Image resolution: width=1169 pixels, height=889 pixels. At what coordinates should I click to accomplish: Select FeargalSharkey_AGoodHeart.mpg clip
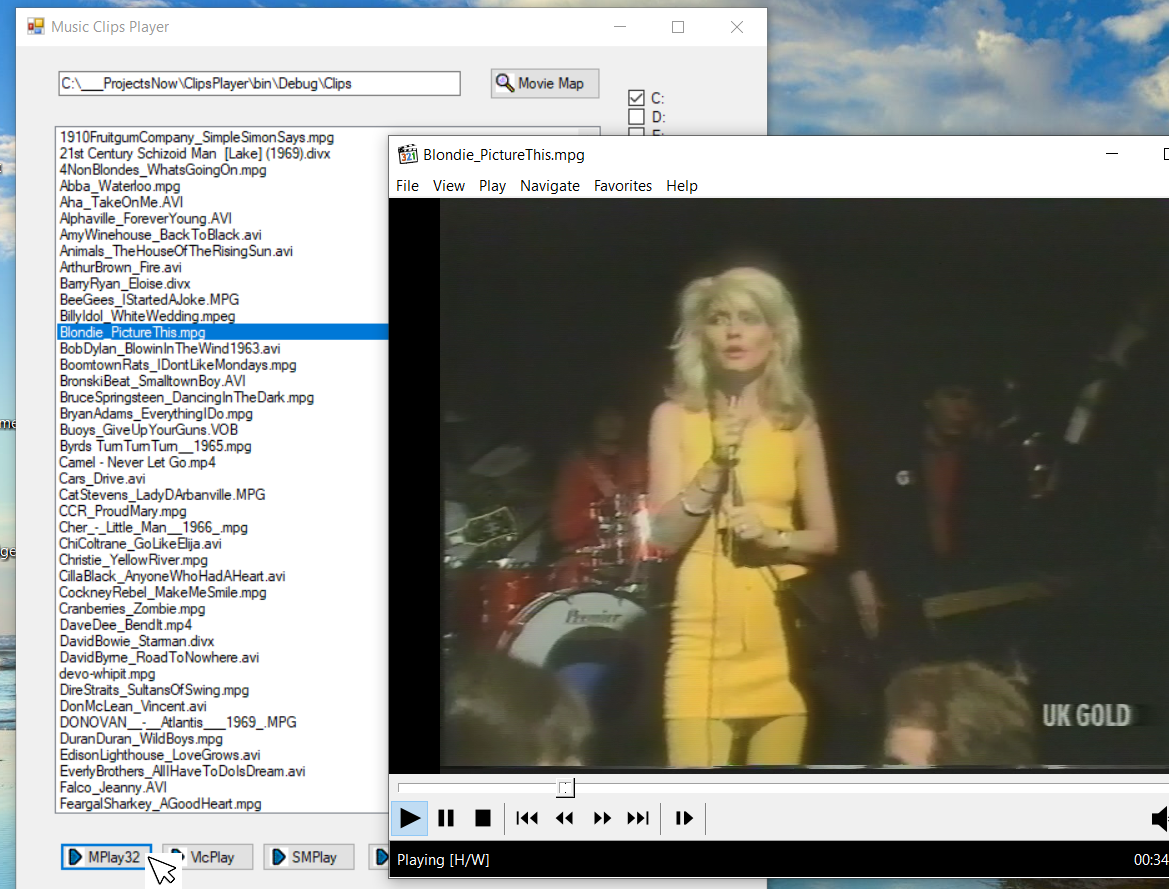pyautogui.click(x=160, y=804)
